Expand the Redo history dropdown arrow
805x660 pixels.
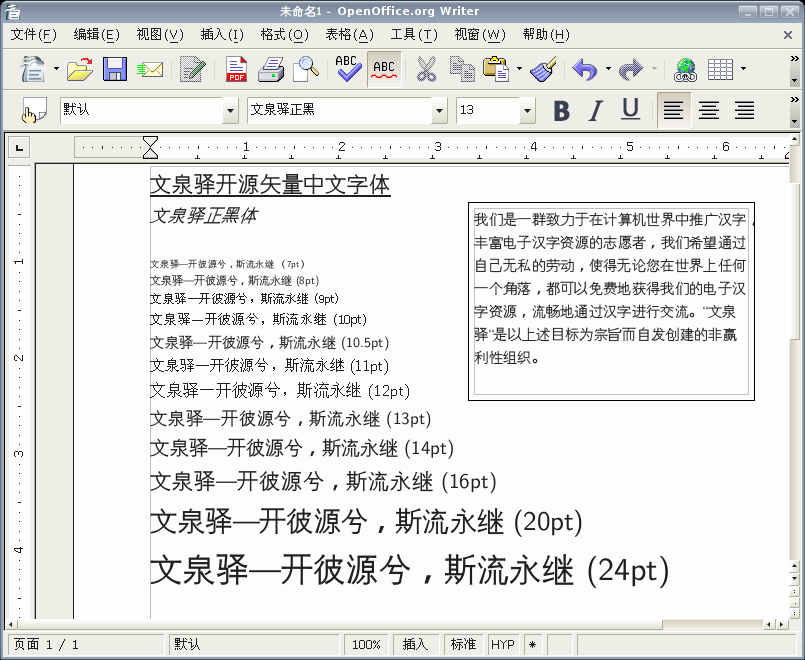[654, 68]
